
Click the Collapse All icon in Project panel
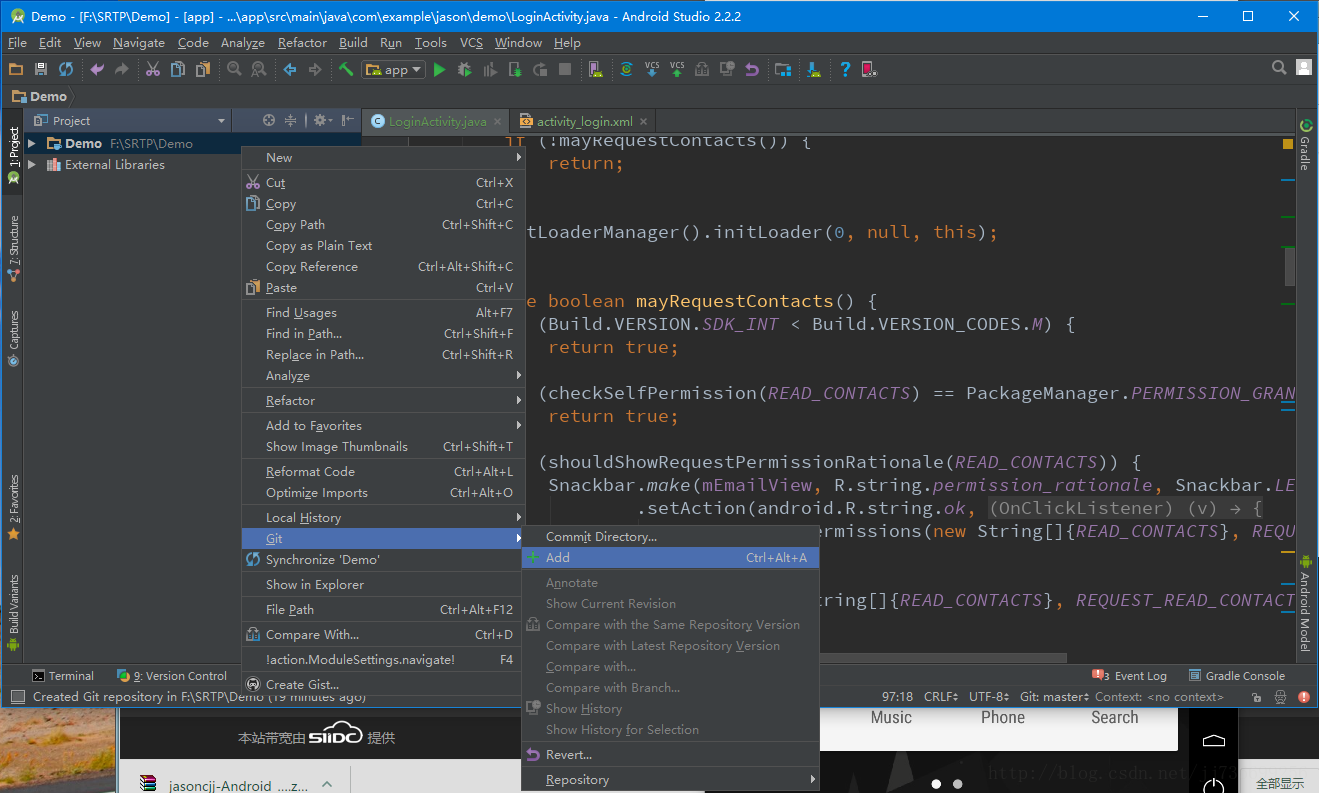(x=291, y=120)
